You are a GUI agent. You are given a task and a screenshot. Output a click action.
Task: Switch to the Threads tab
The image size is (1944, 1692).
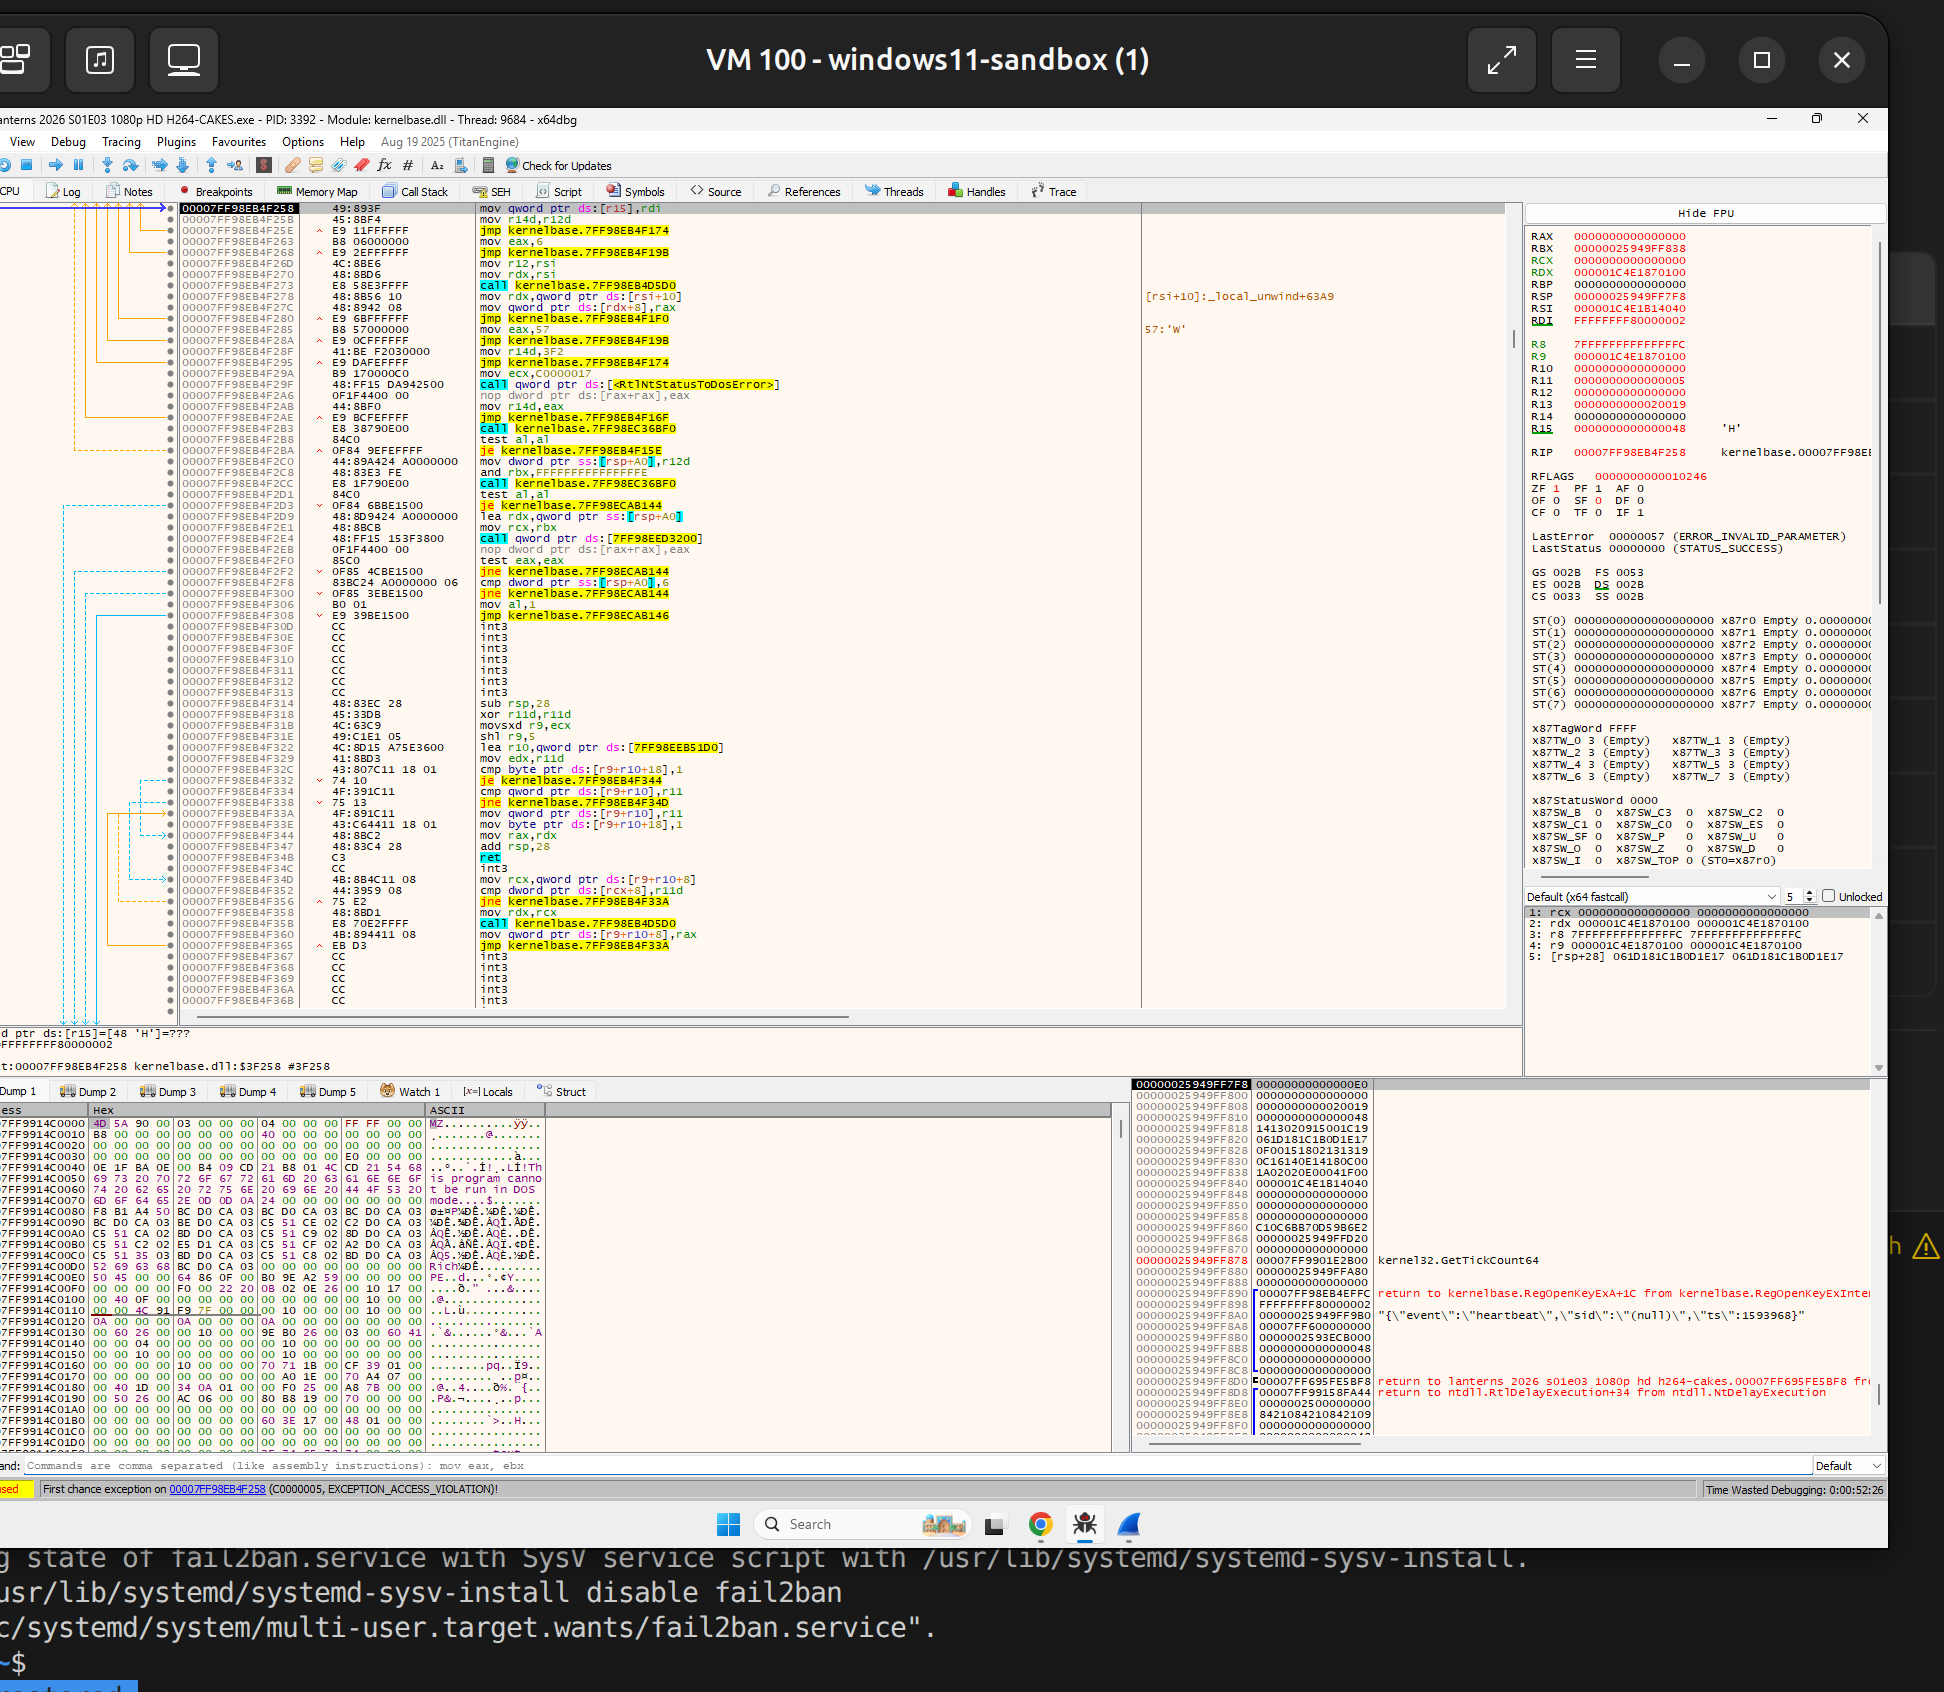click(x=895, y=191)
